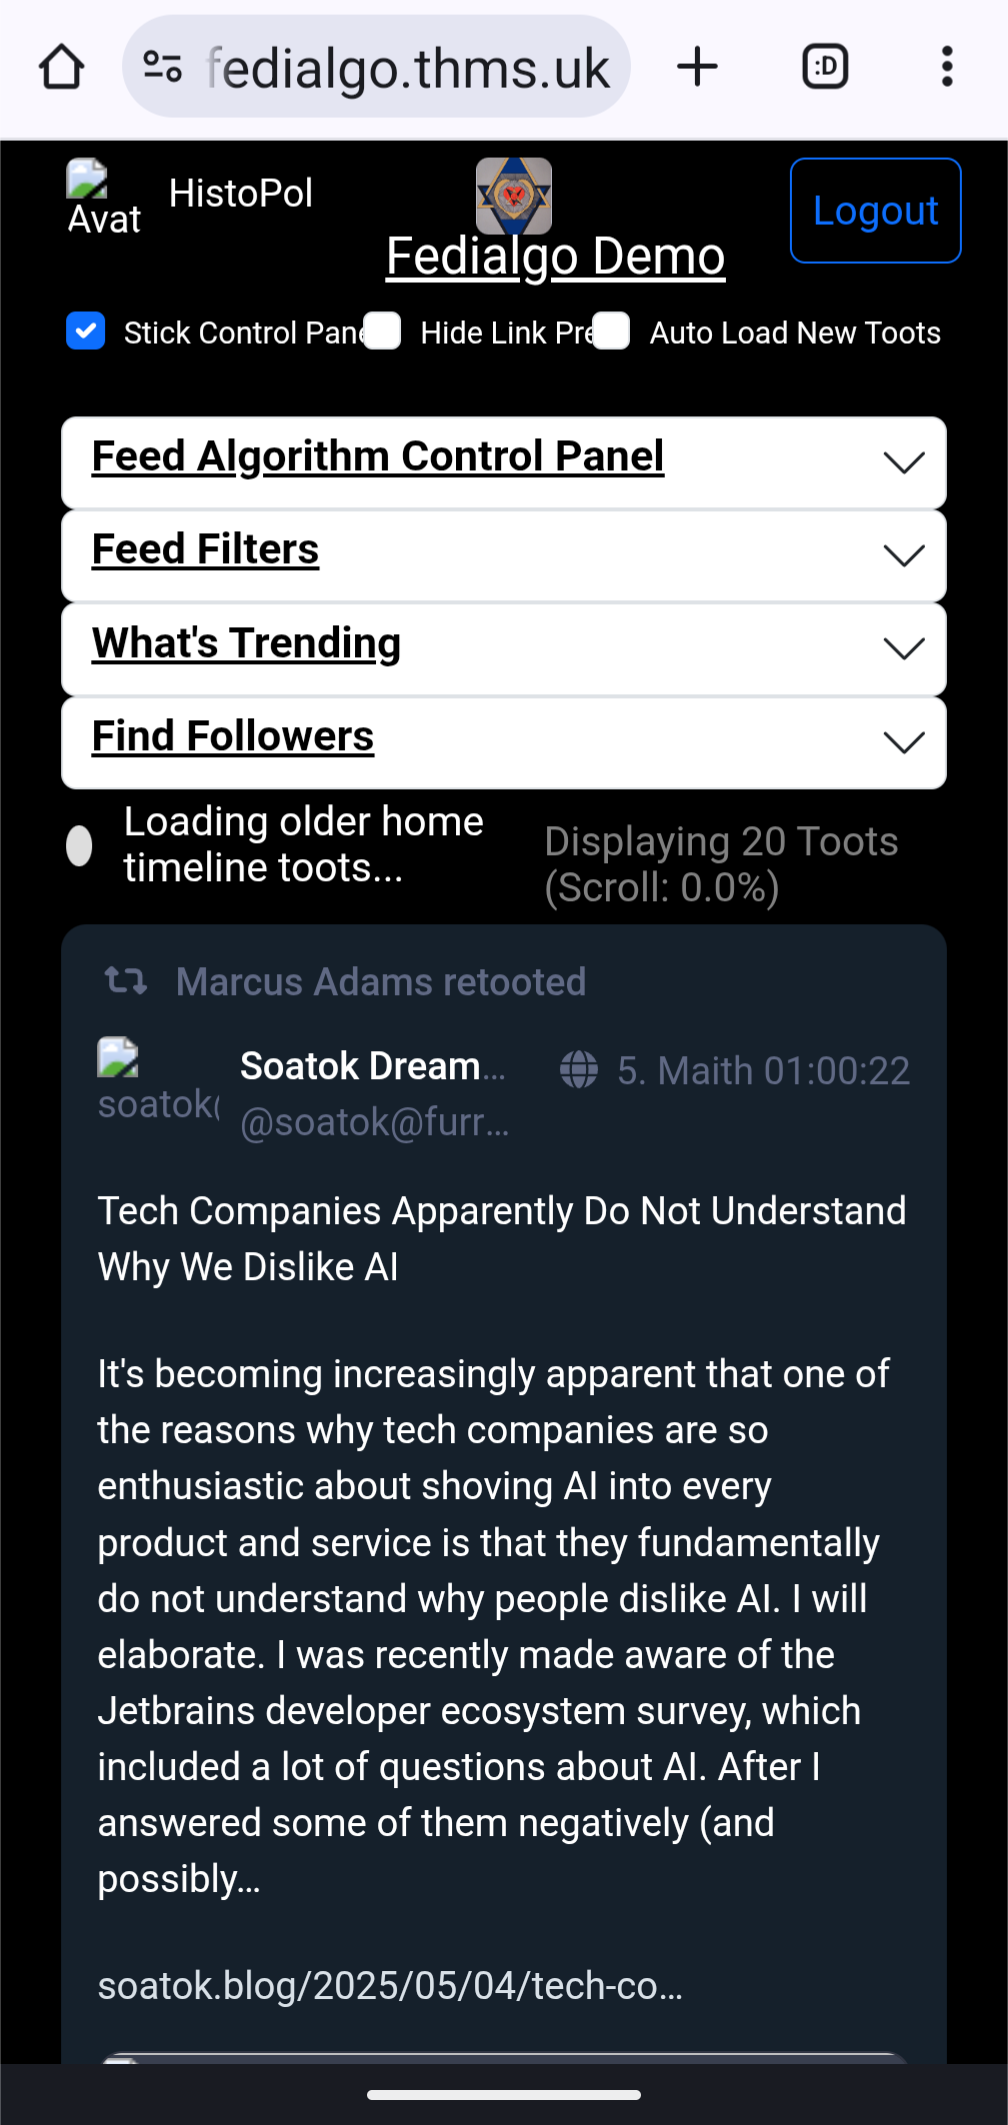Open the browser three-dot menu

click(946, 67)
